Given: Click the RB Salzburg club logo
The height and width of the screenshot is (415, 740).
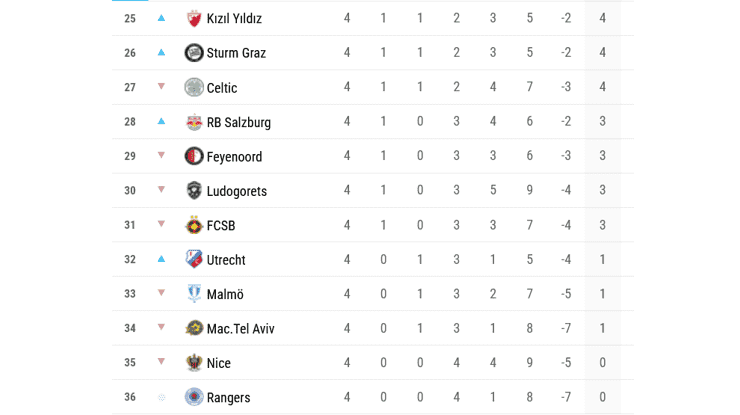Looking at the screenshot, I should tap(194, 122).
